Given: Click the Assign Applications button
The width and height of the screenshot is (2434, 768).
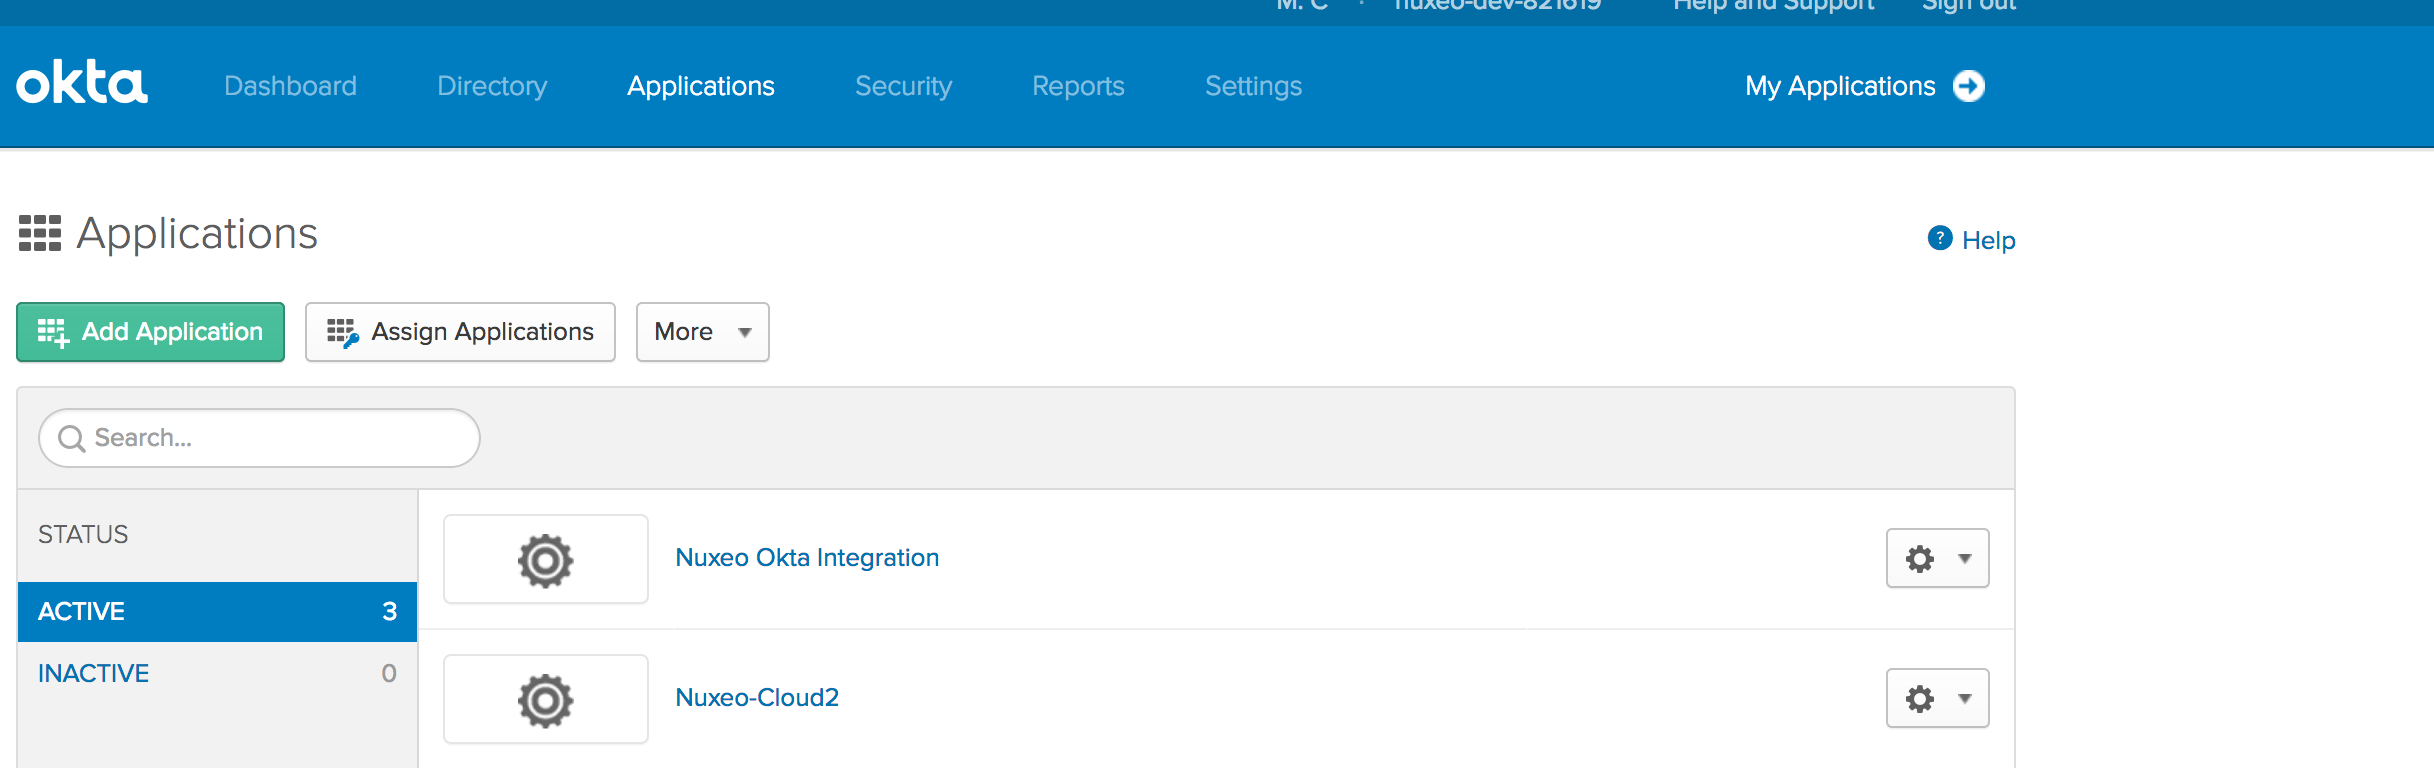Looking at the screenshot, I should [460, 332].
